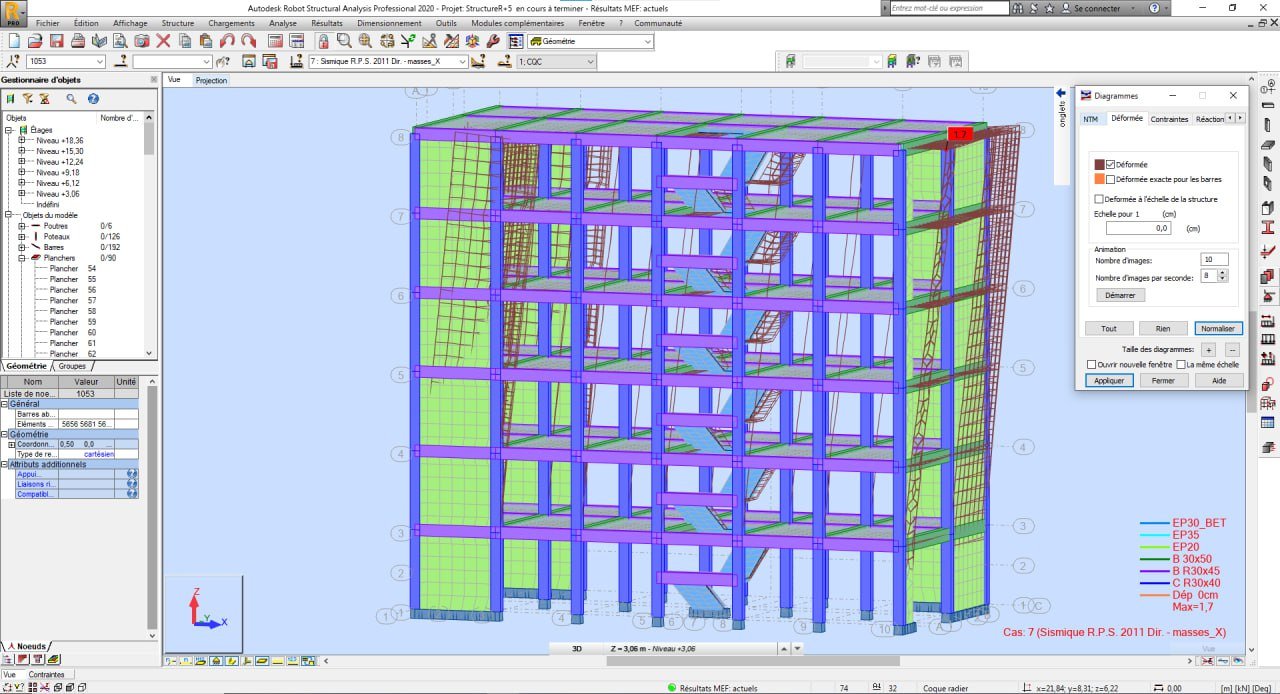Viewport: 1280px width, 694px height.
Task: Enable Déformée exacte pour les barres
Action: coord(1110,180)
